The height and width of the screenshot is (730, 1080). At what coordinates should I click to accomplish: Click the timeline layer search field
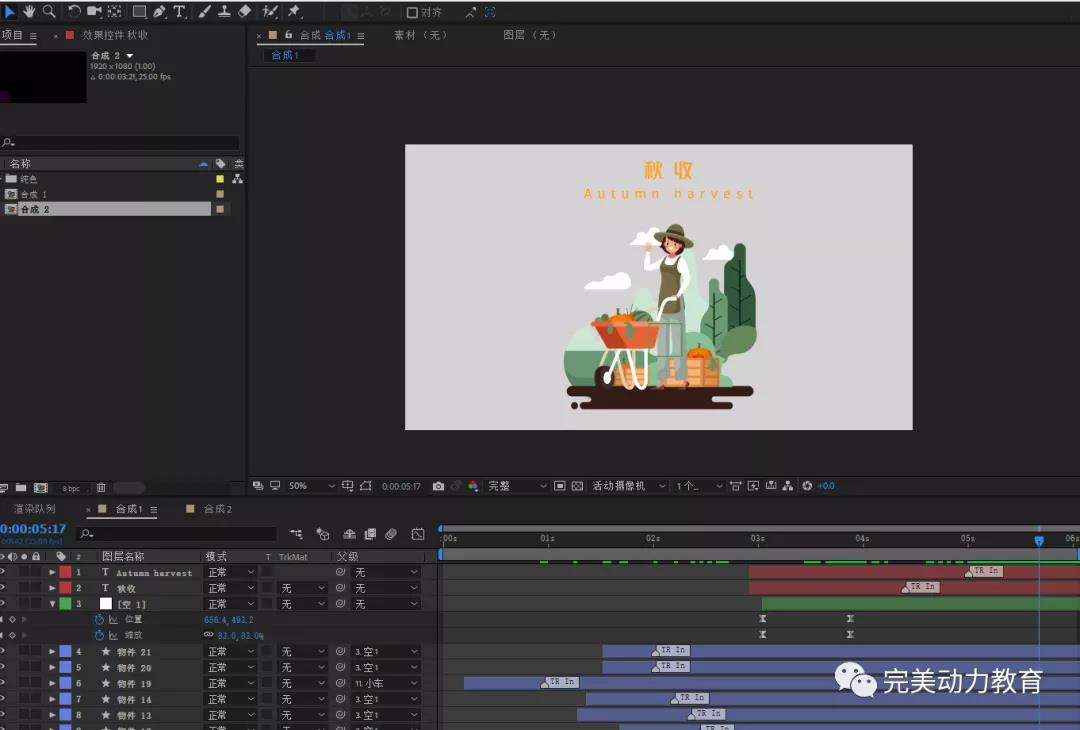point(180,534)
